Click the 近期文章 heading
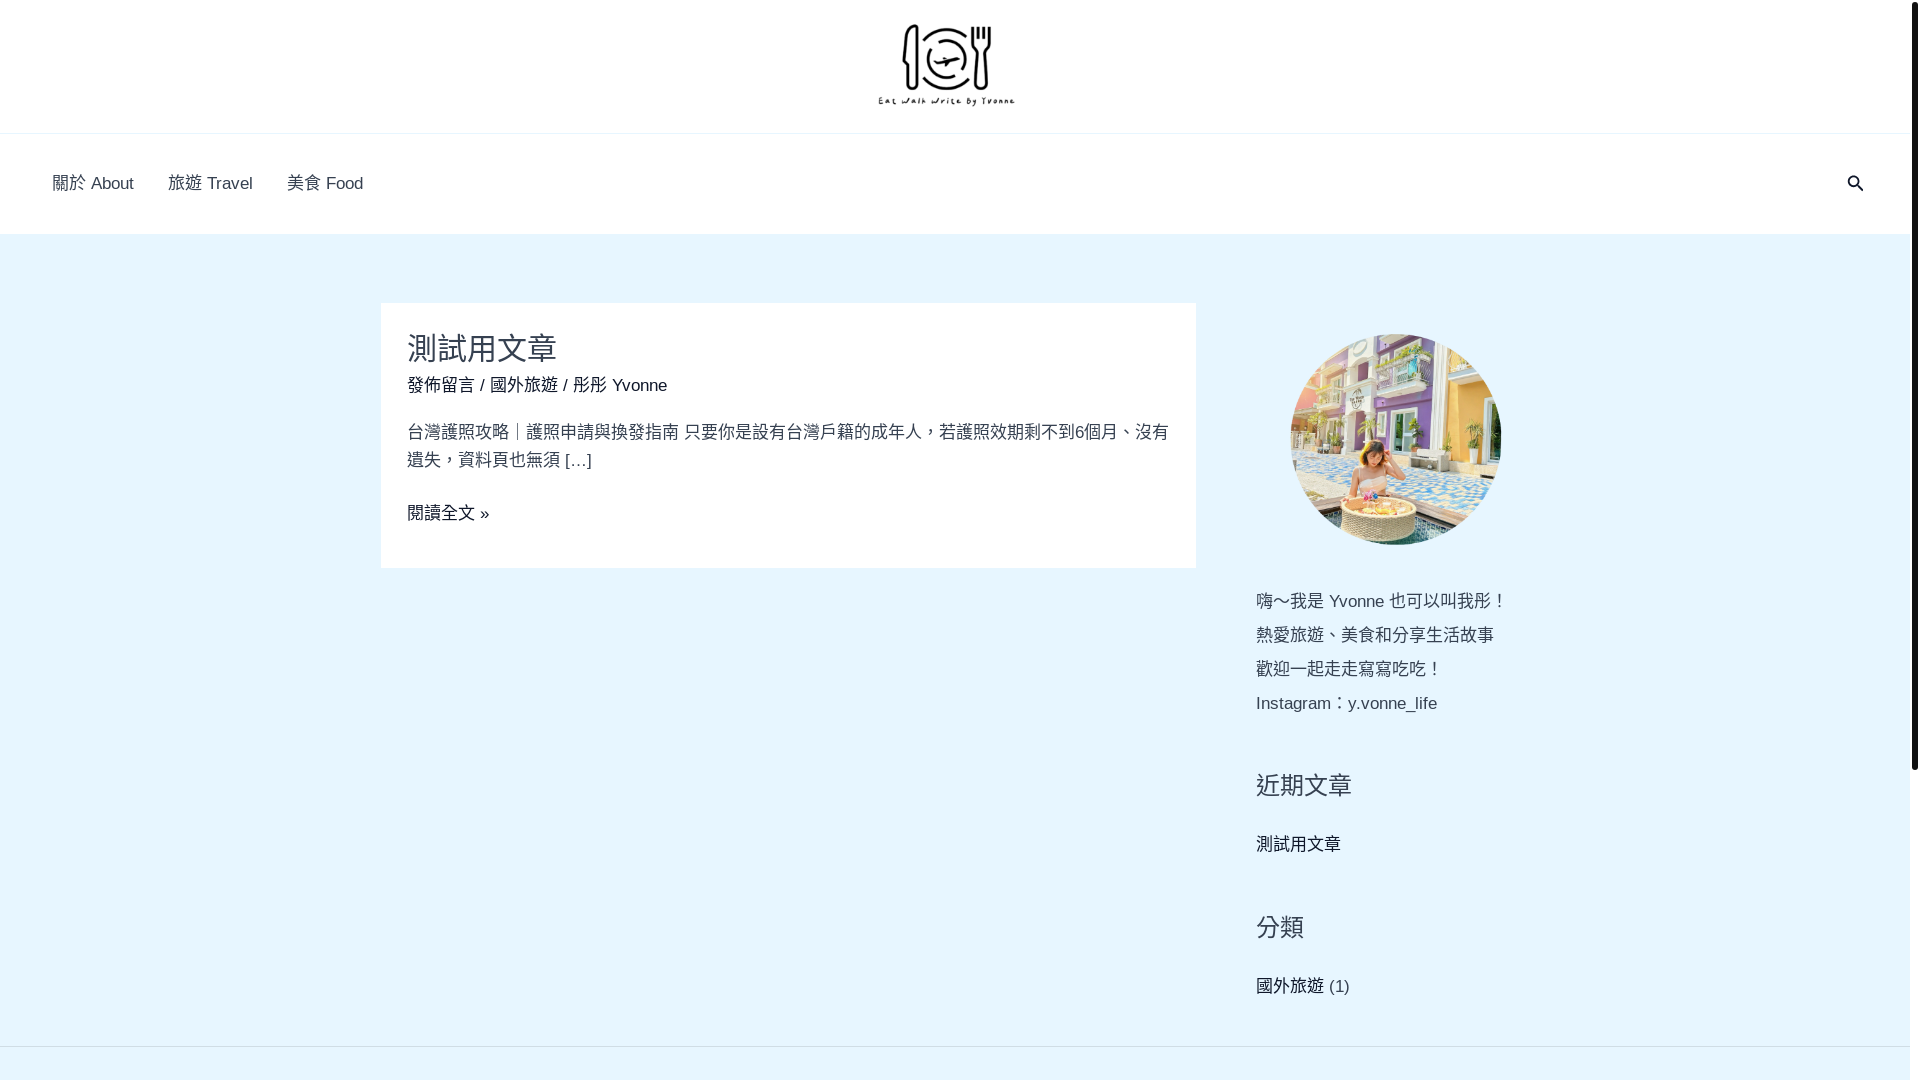The width and height of the screenshot is (1920, 1080). (1304, 785)
